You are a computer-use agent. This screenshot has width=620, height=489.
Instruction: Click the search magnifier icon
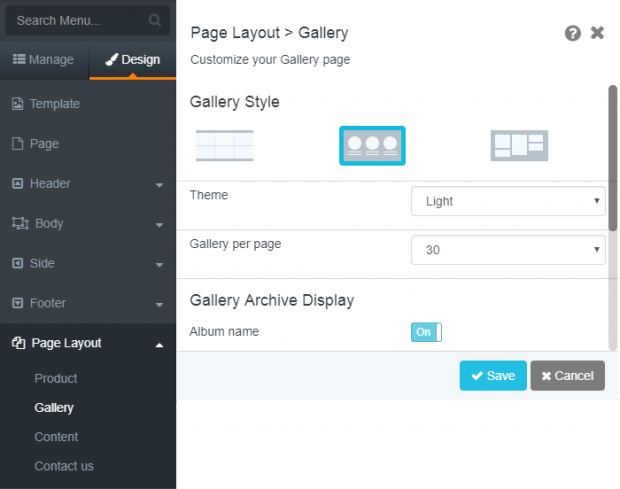(x=155, y=20)
